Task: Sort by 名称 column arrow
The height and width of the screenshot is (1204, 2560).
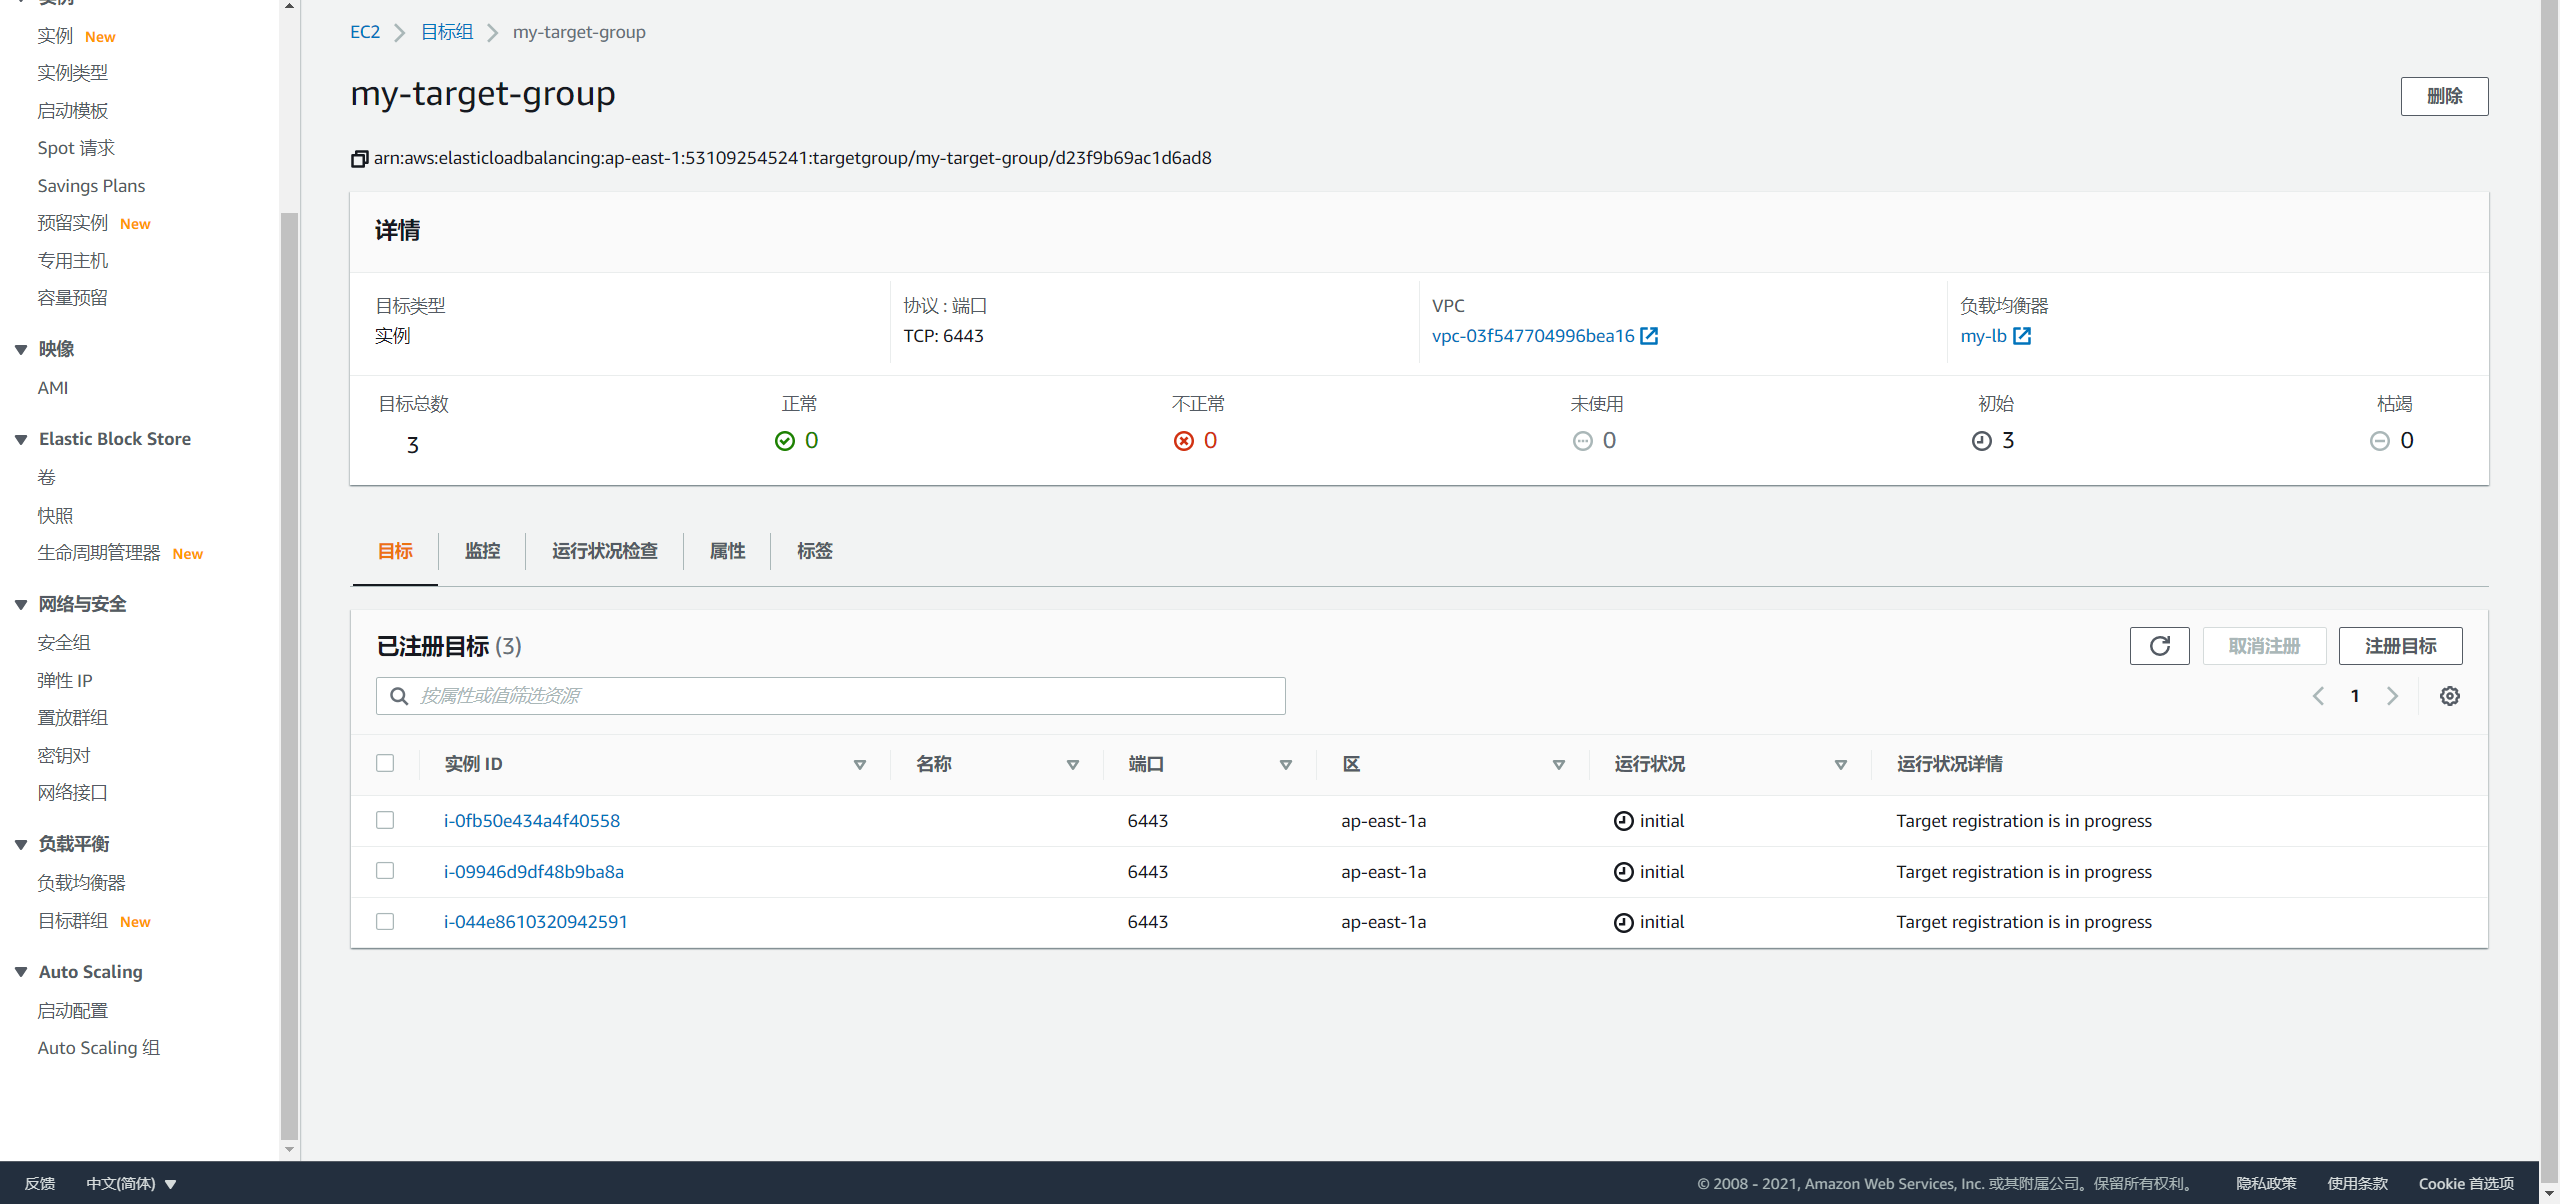Action: click(x=1073, y=765)
